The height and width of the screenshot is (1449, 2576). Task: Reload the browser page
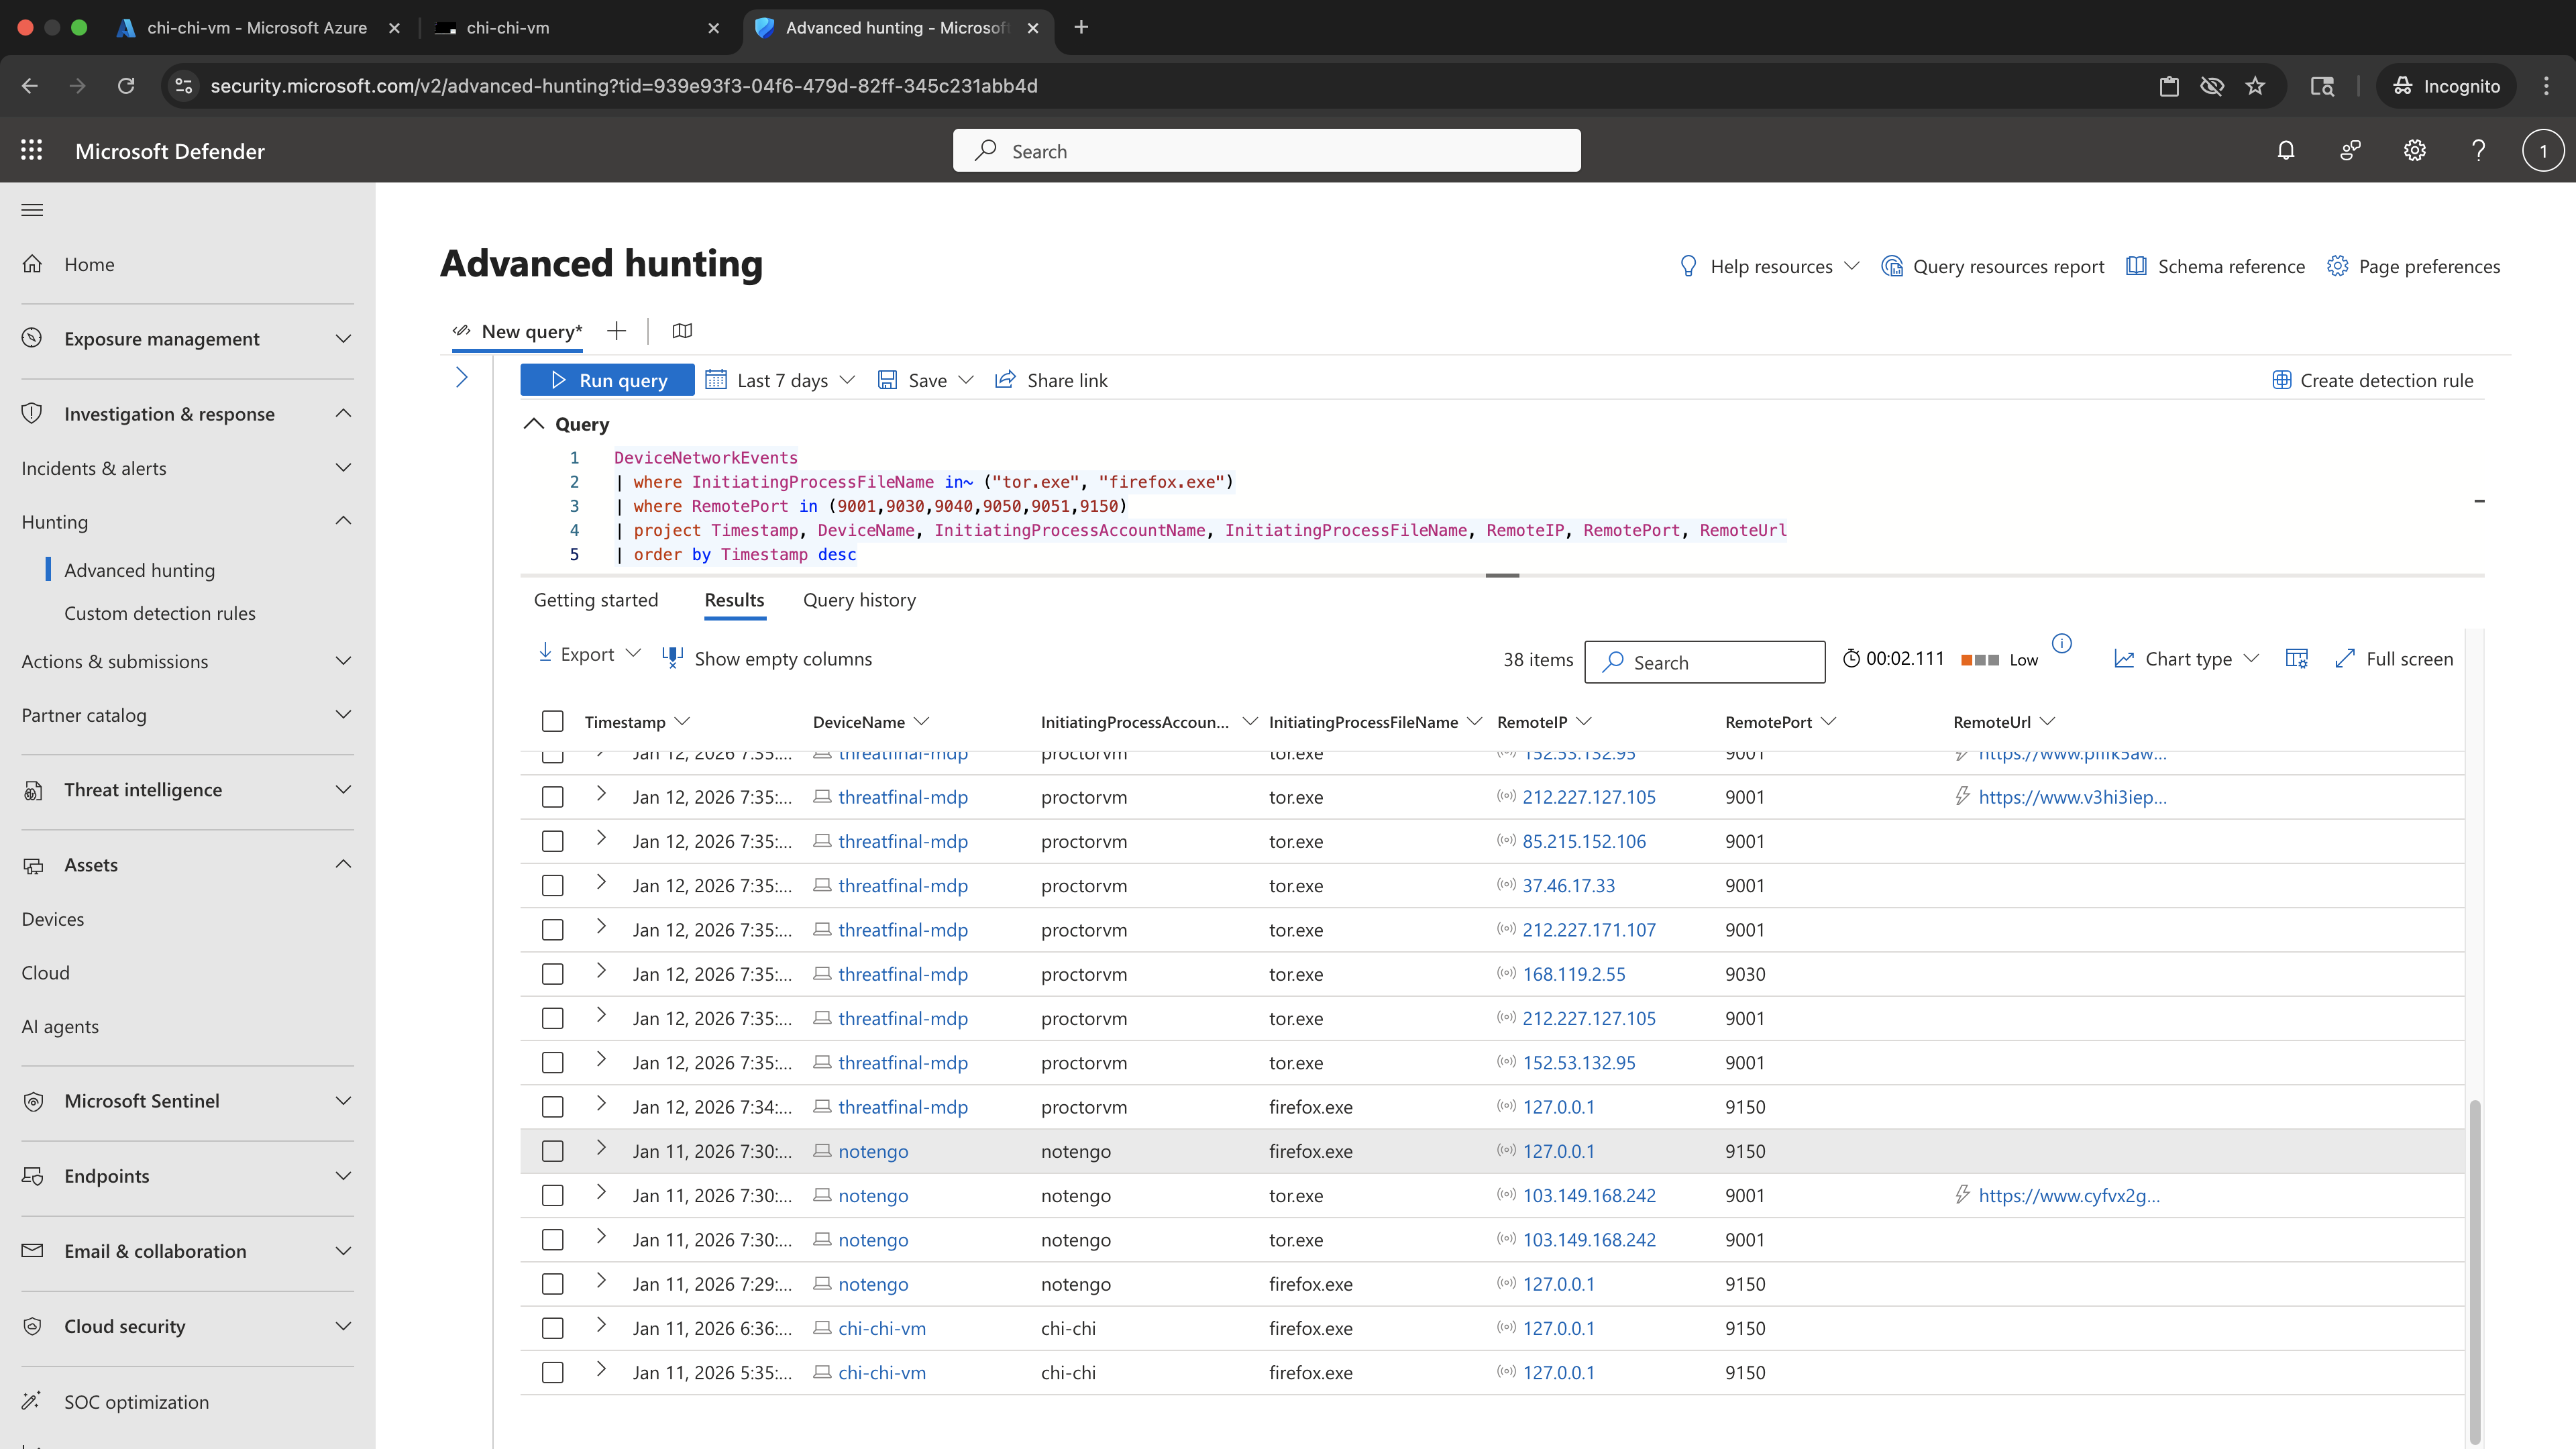pyautogui.click(x=126, y=86)
